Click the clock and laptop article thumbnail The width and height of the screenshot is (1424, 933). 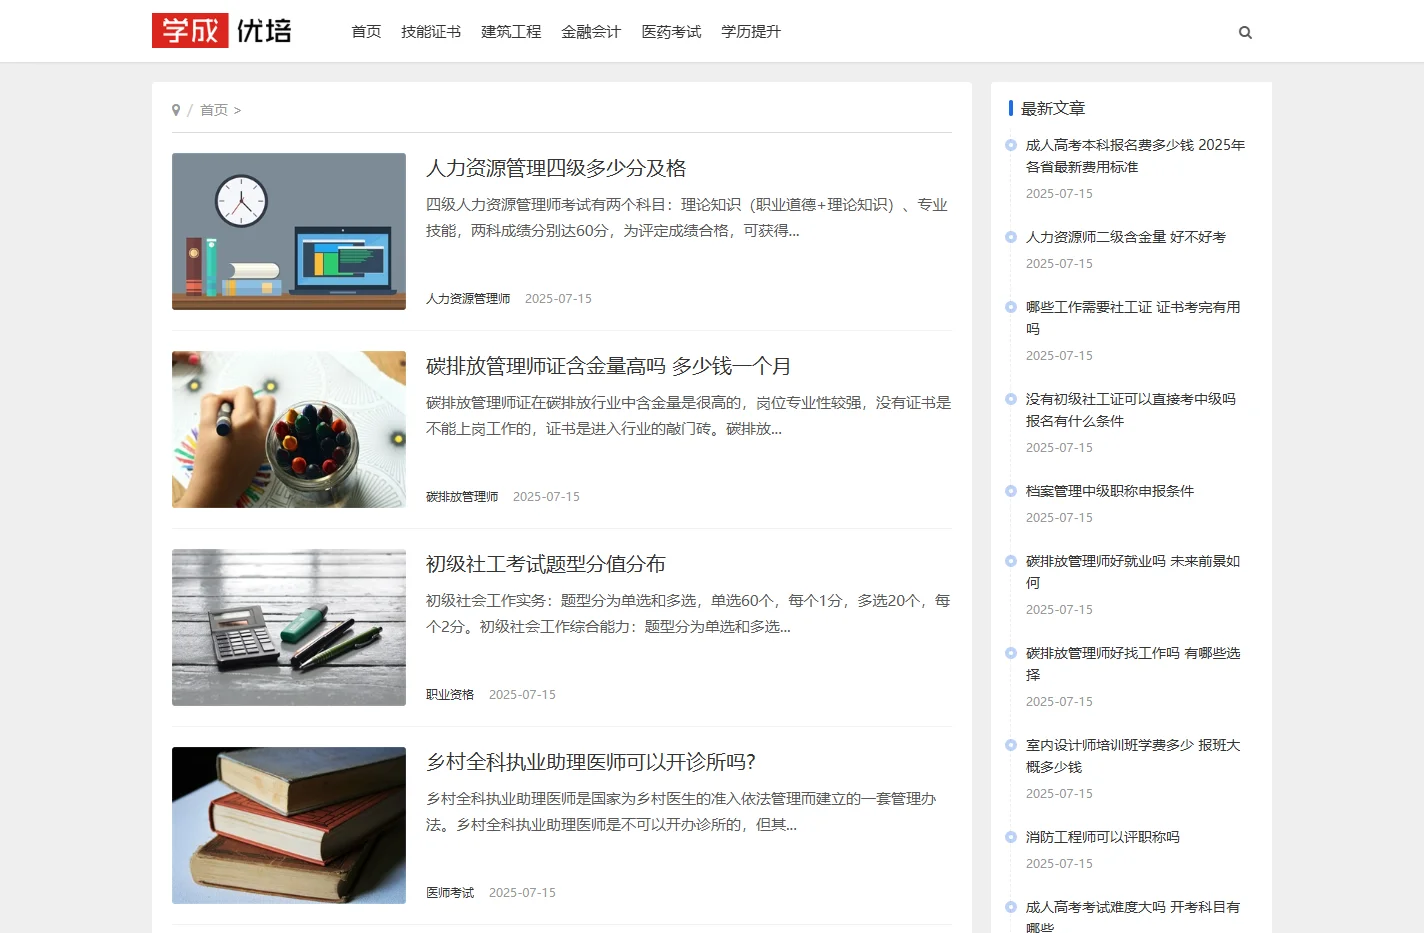pos(289,231)
